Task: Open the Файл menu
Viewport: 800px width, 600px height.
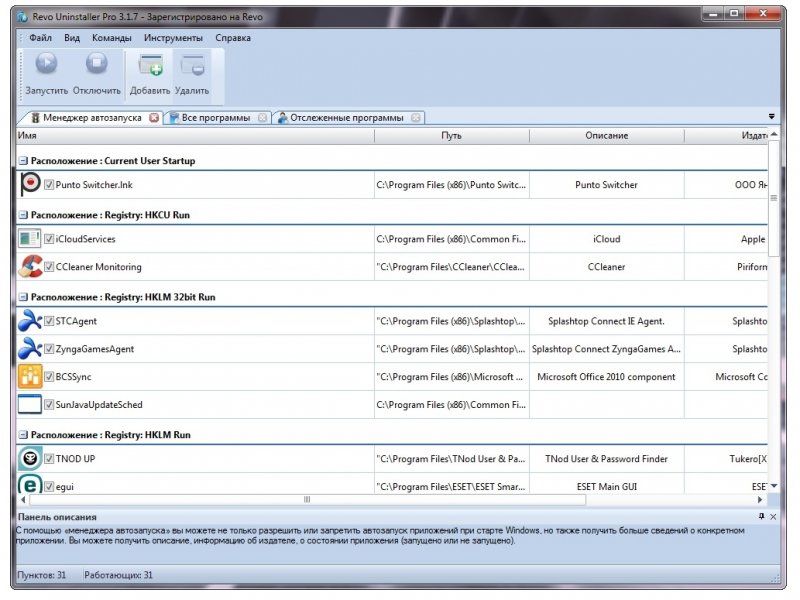Action: [40, 38]
